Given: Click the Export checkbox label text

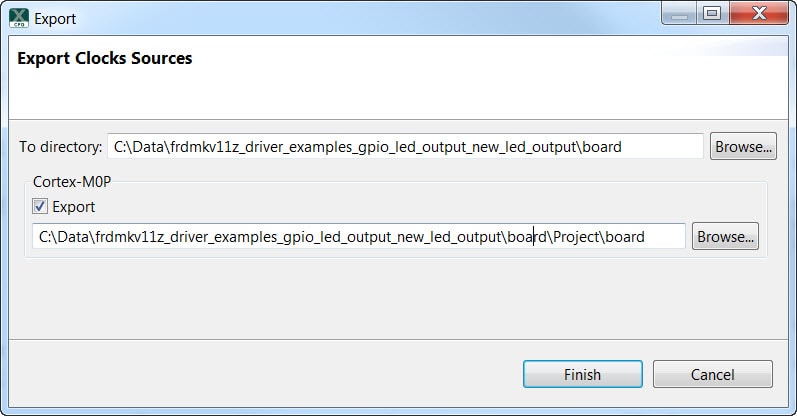Looking at the screenshot, I should pos(74,207).
